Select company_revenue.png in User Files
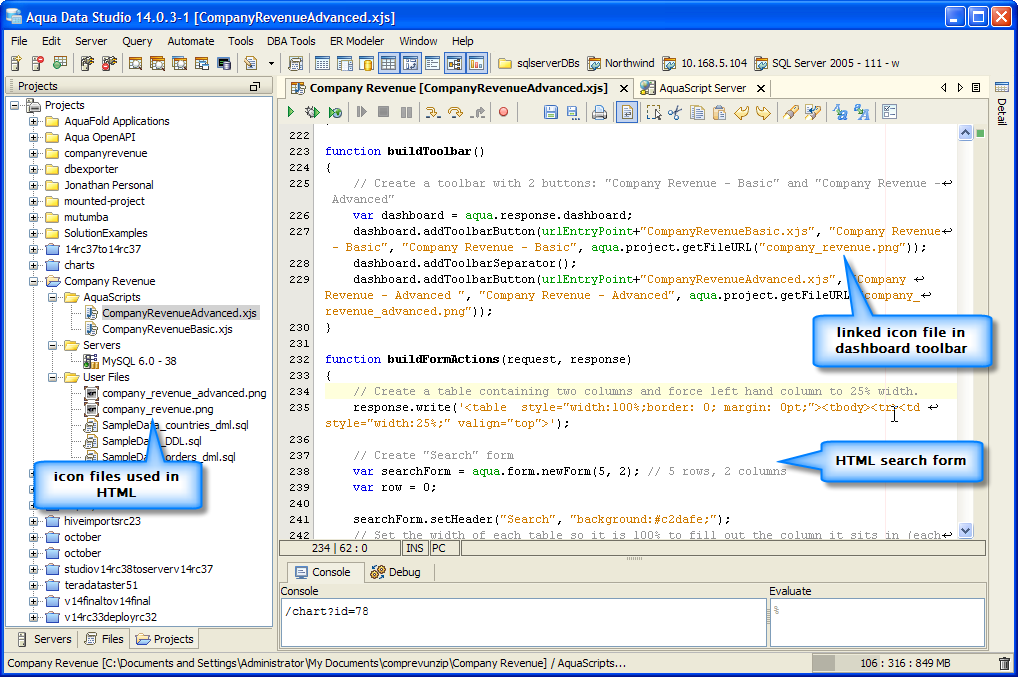Image resolution: width=1018 pixels, height=677 pixels. click(x=158, y=409)
